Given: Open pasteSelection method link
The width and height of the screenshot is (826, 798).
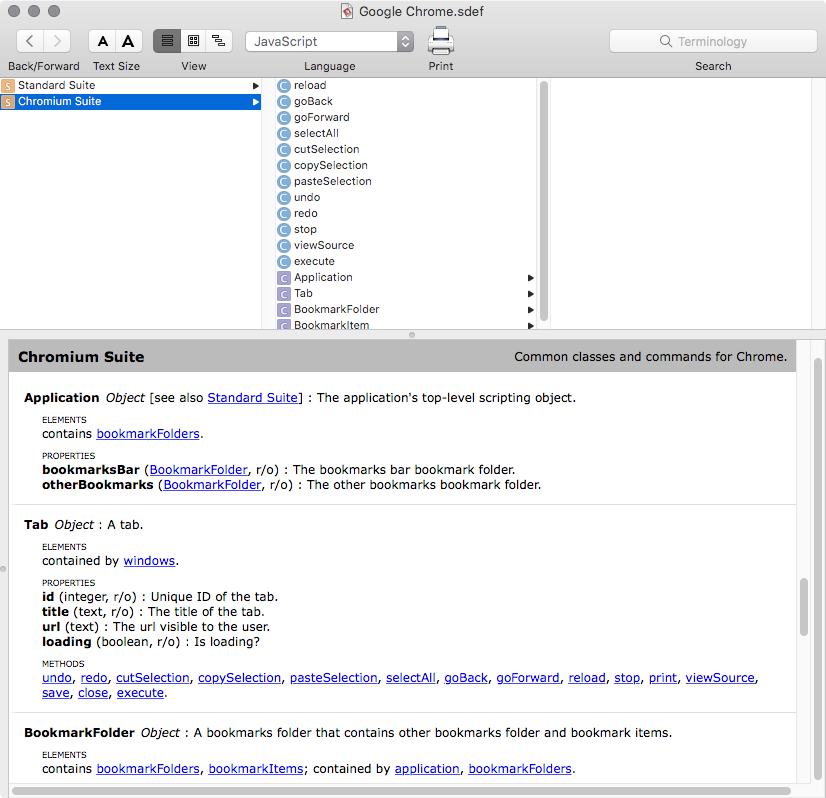Looking at the screenshot, I should pyautogui.click(x=334, y=678).
